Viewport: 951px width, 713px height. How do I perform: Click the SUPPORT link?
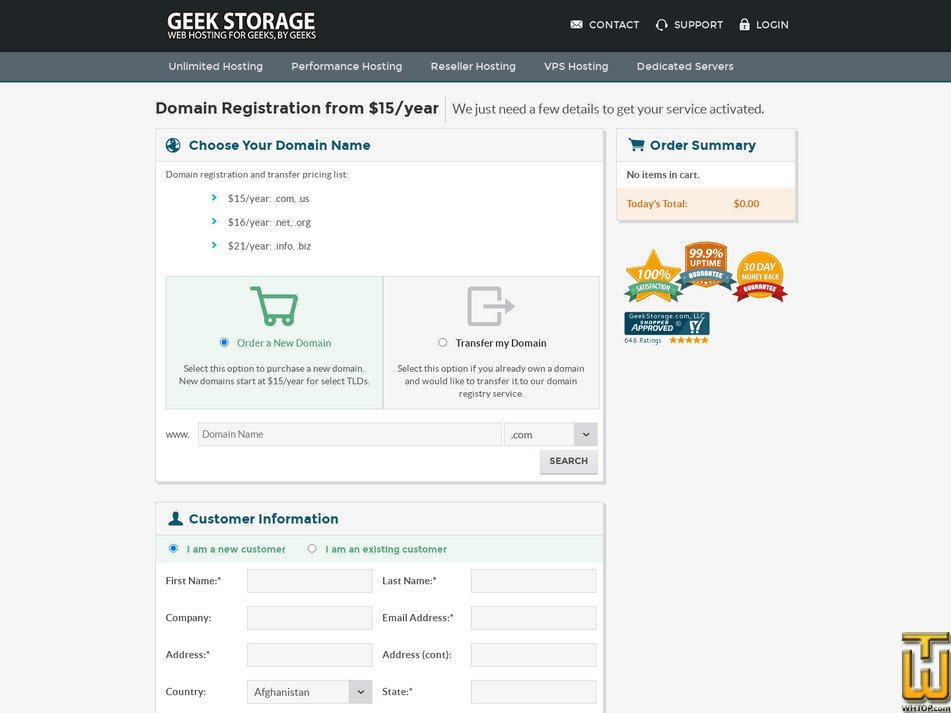(x=698, y=25)
